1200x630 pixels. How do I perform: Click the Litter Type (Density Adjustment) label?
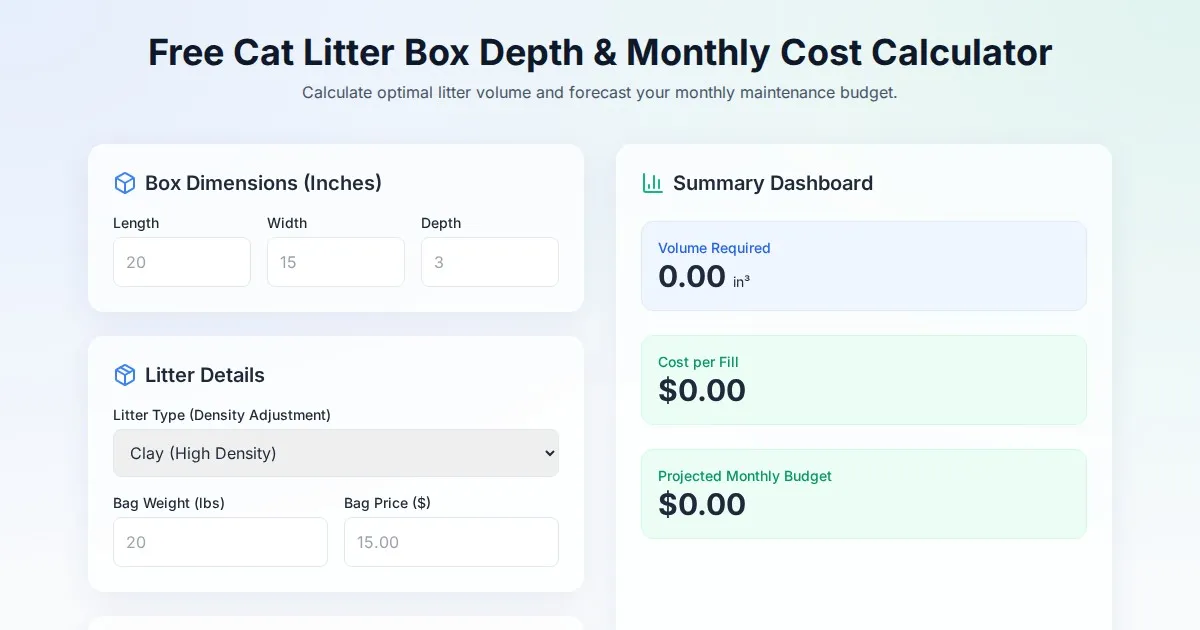222,415
